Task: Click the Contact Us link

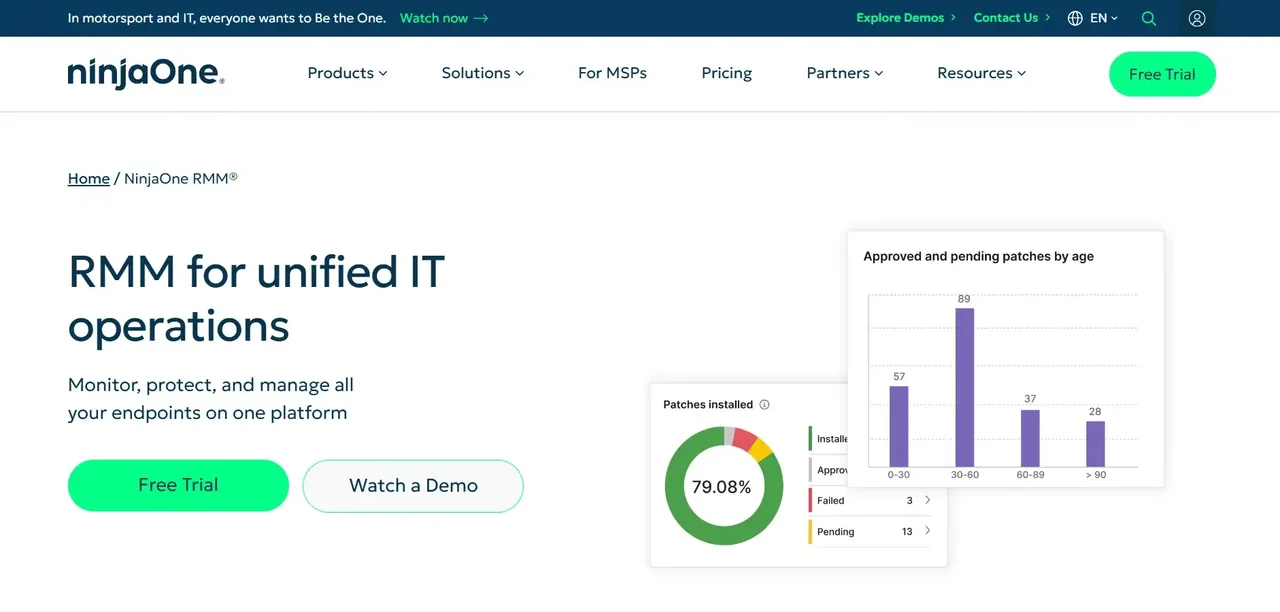Action: point(1012,18)
